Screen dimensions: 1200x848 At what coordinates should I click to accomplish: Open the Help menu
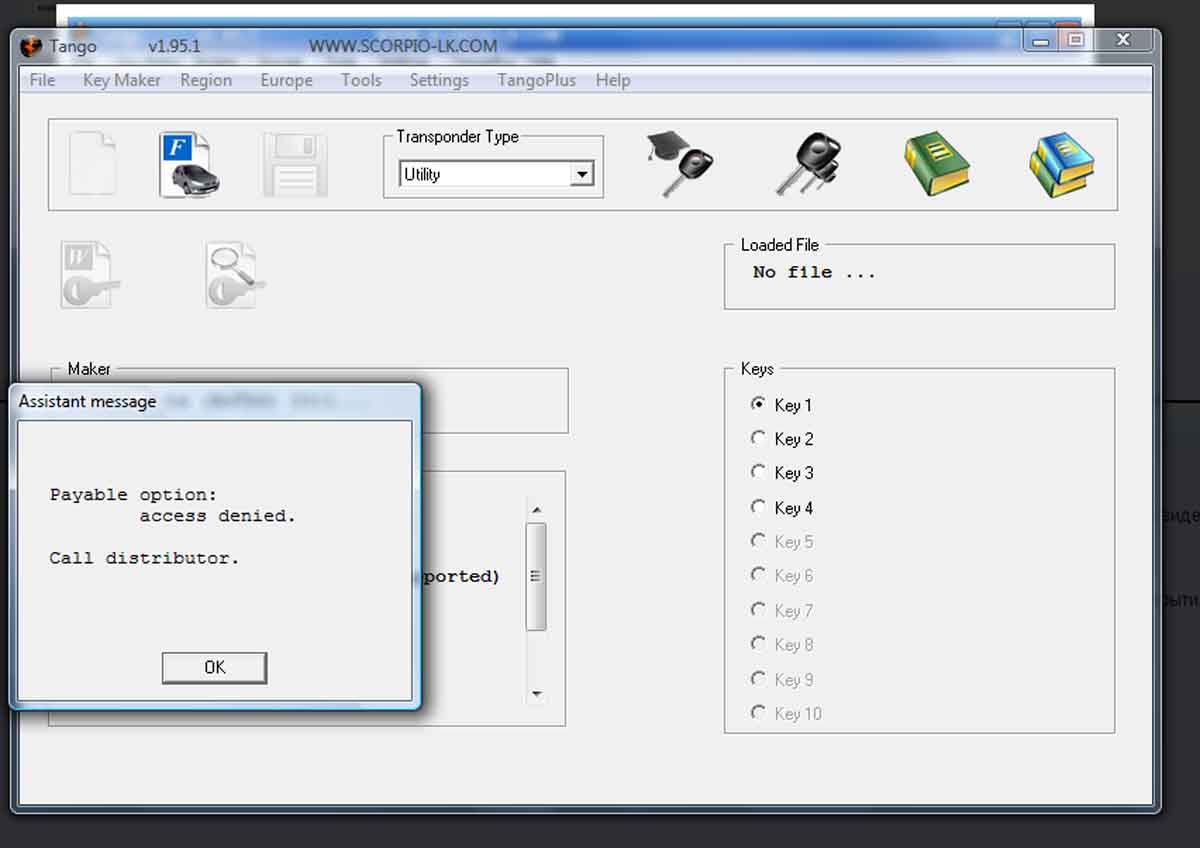pos(613,80)
